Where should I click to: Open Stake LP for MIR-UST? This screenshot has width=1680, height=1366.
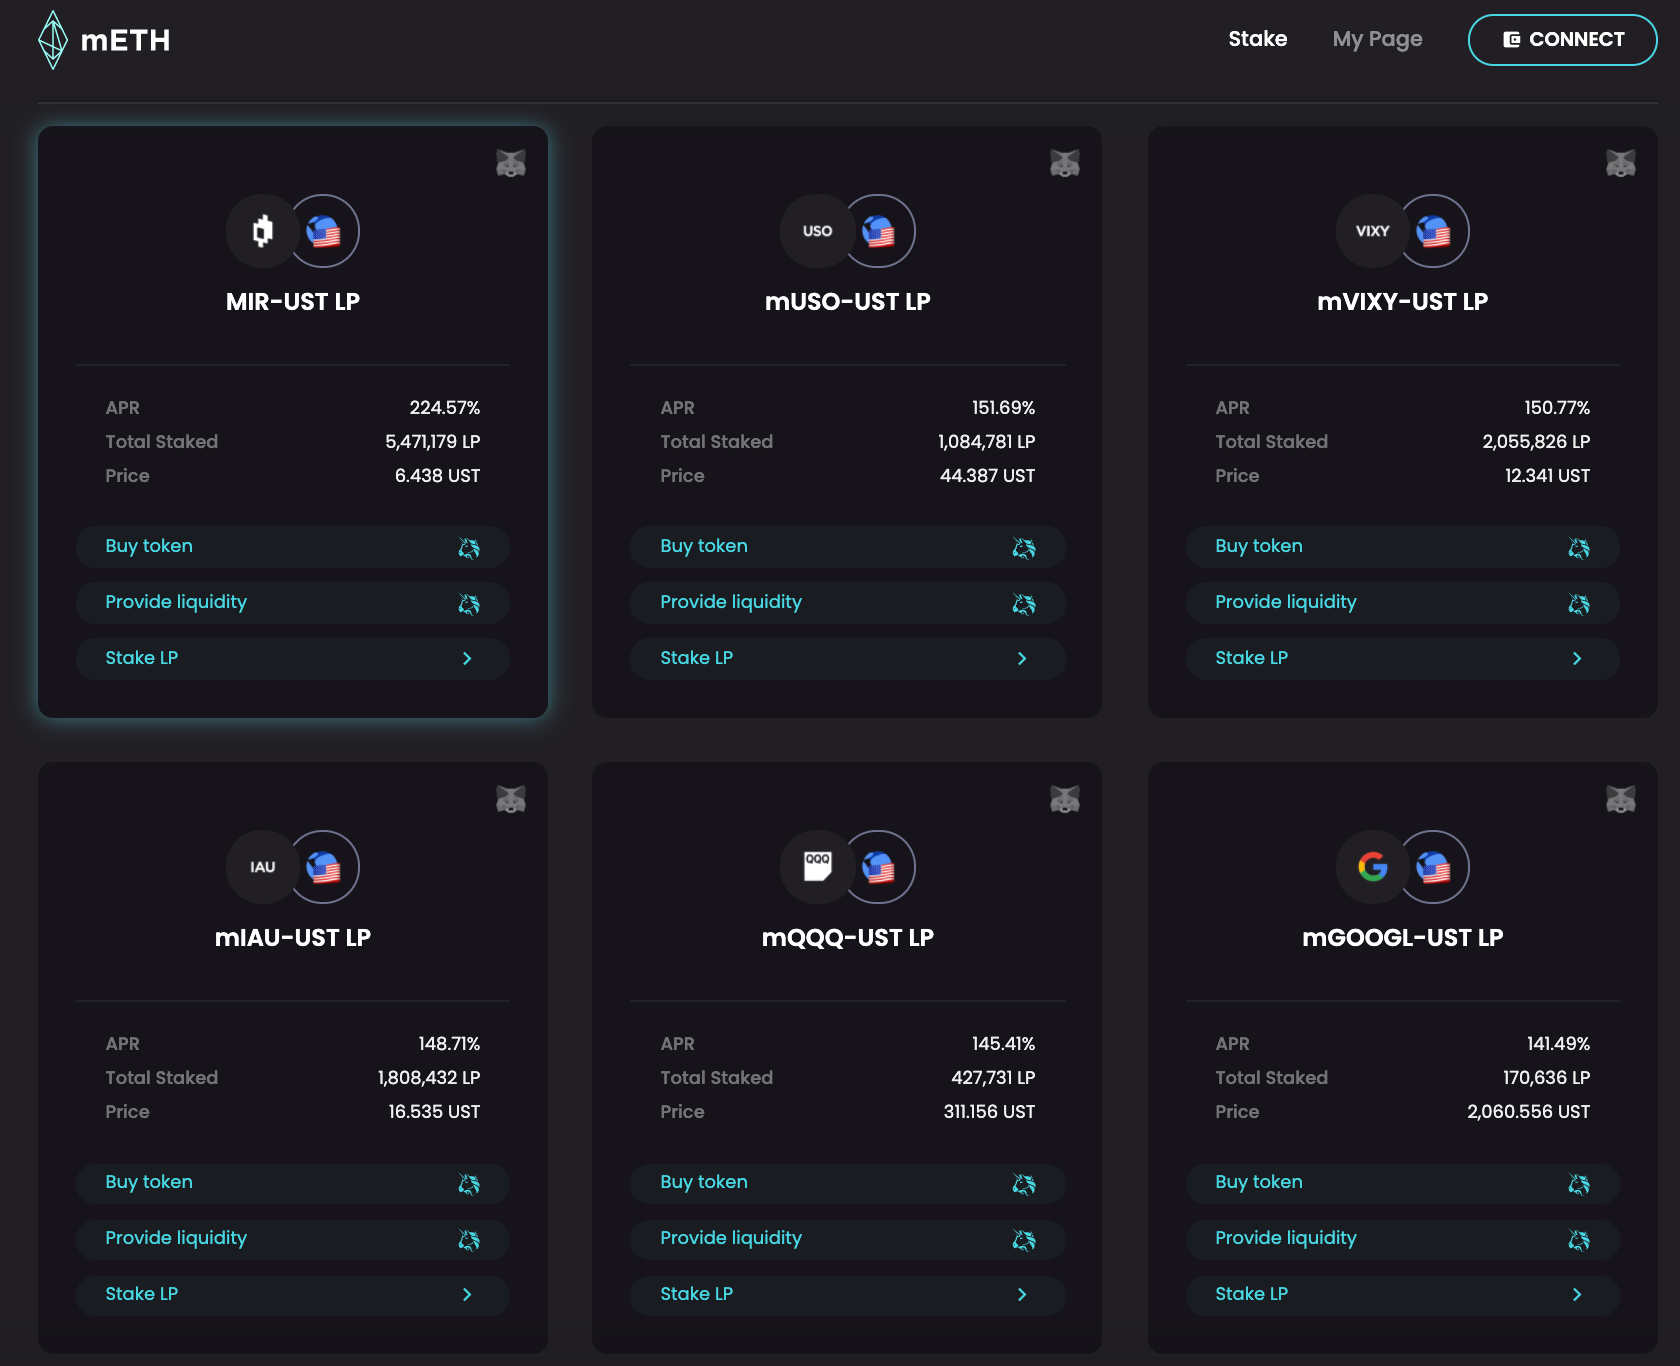293,659
